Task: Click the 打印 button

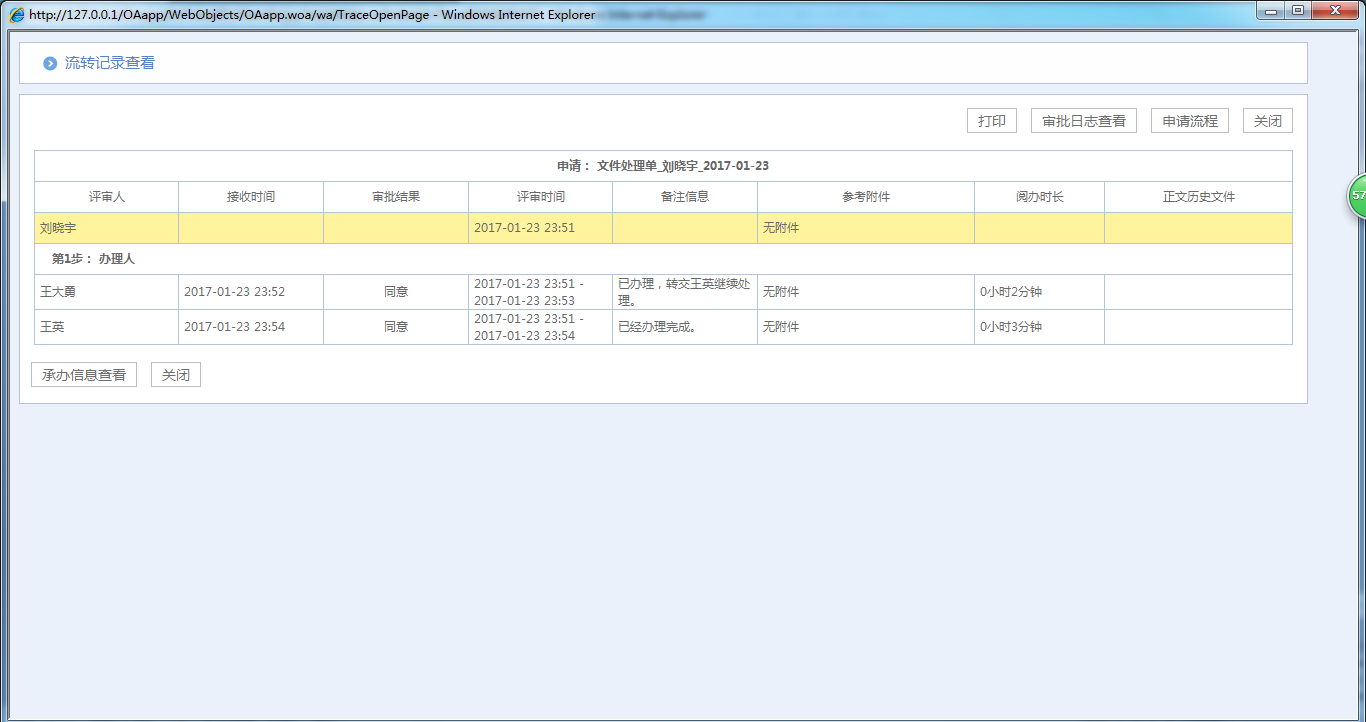Action: click(x=991, y=121)
